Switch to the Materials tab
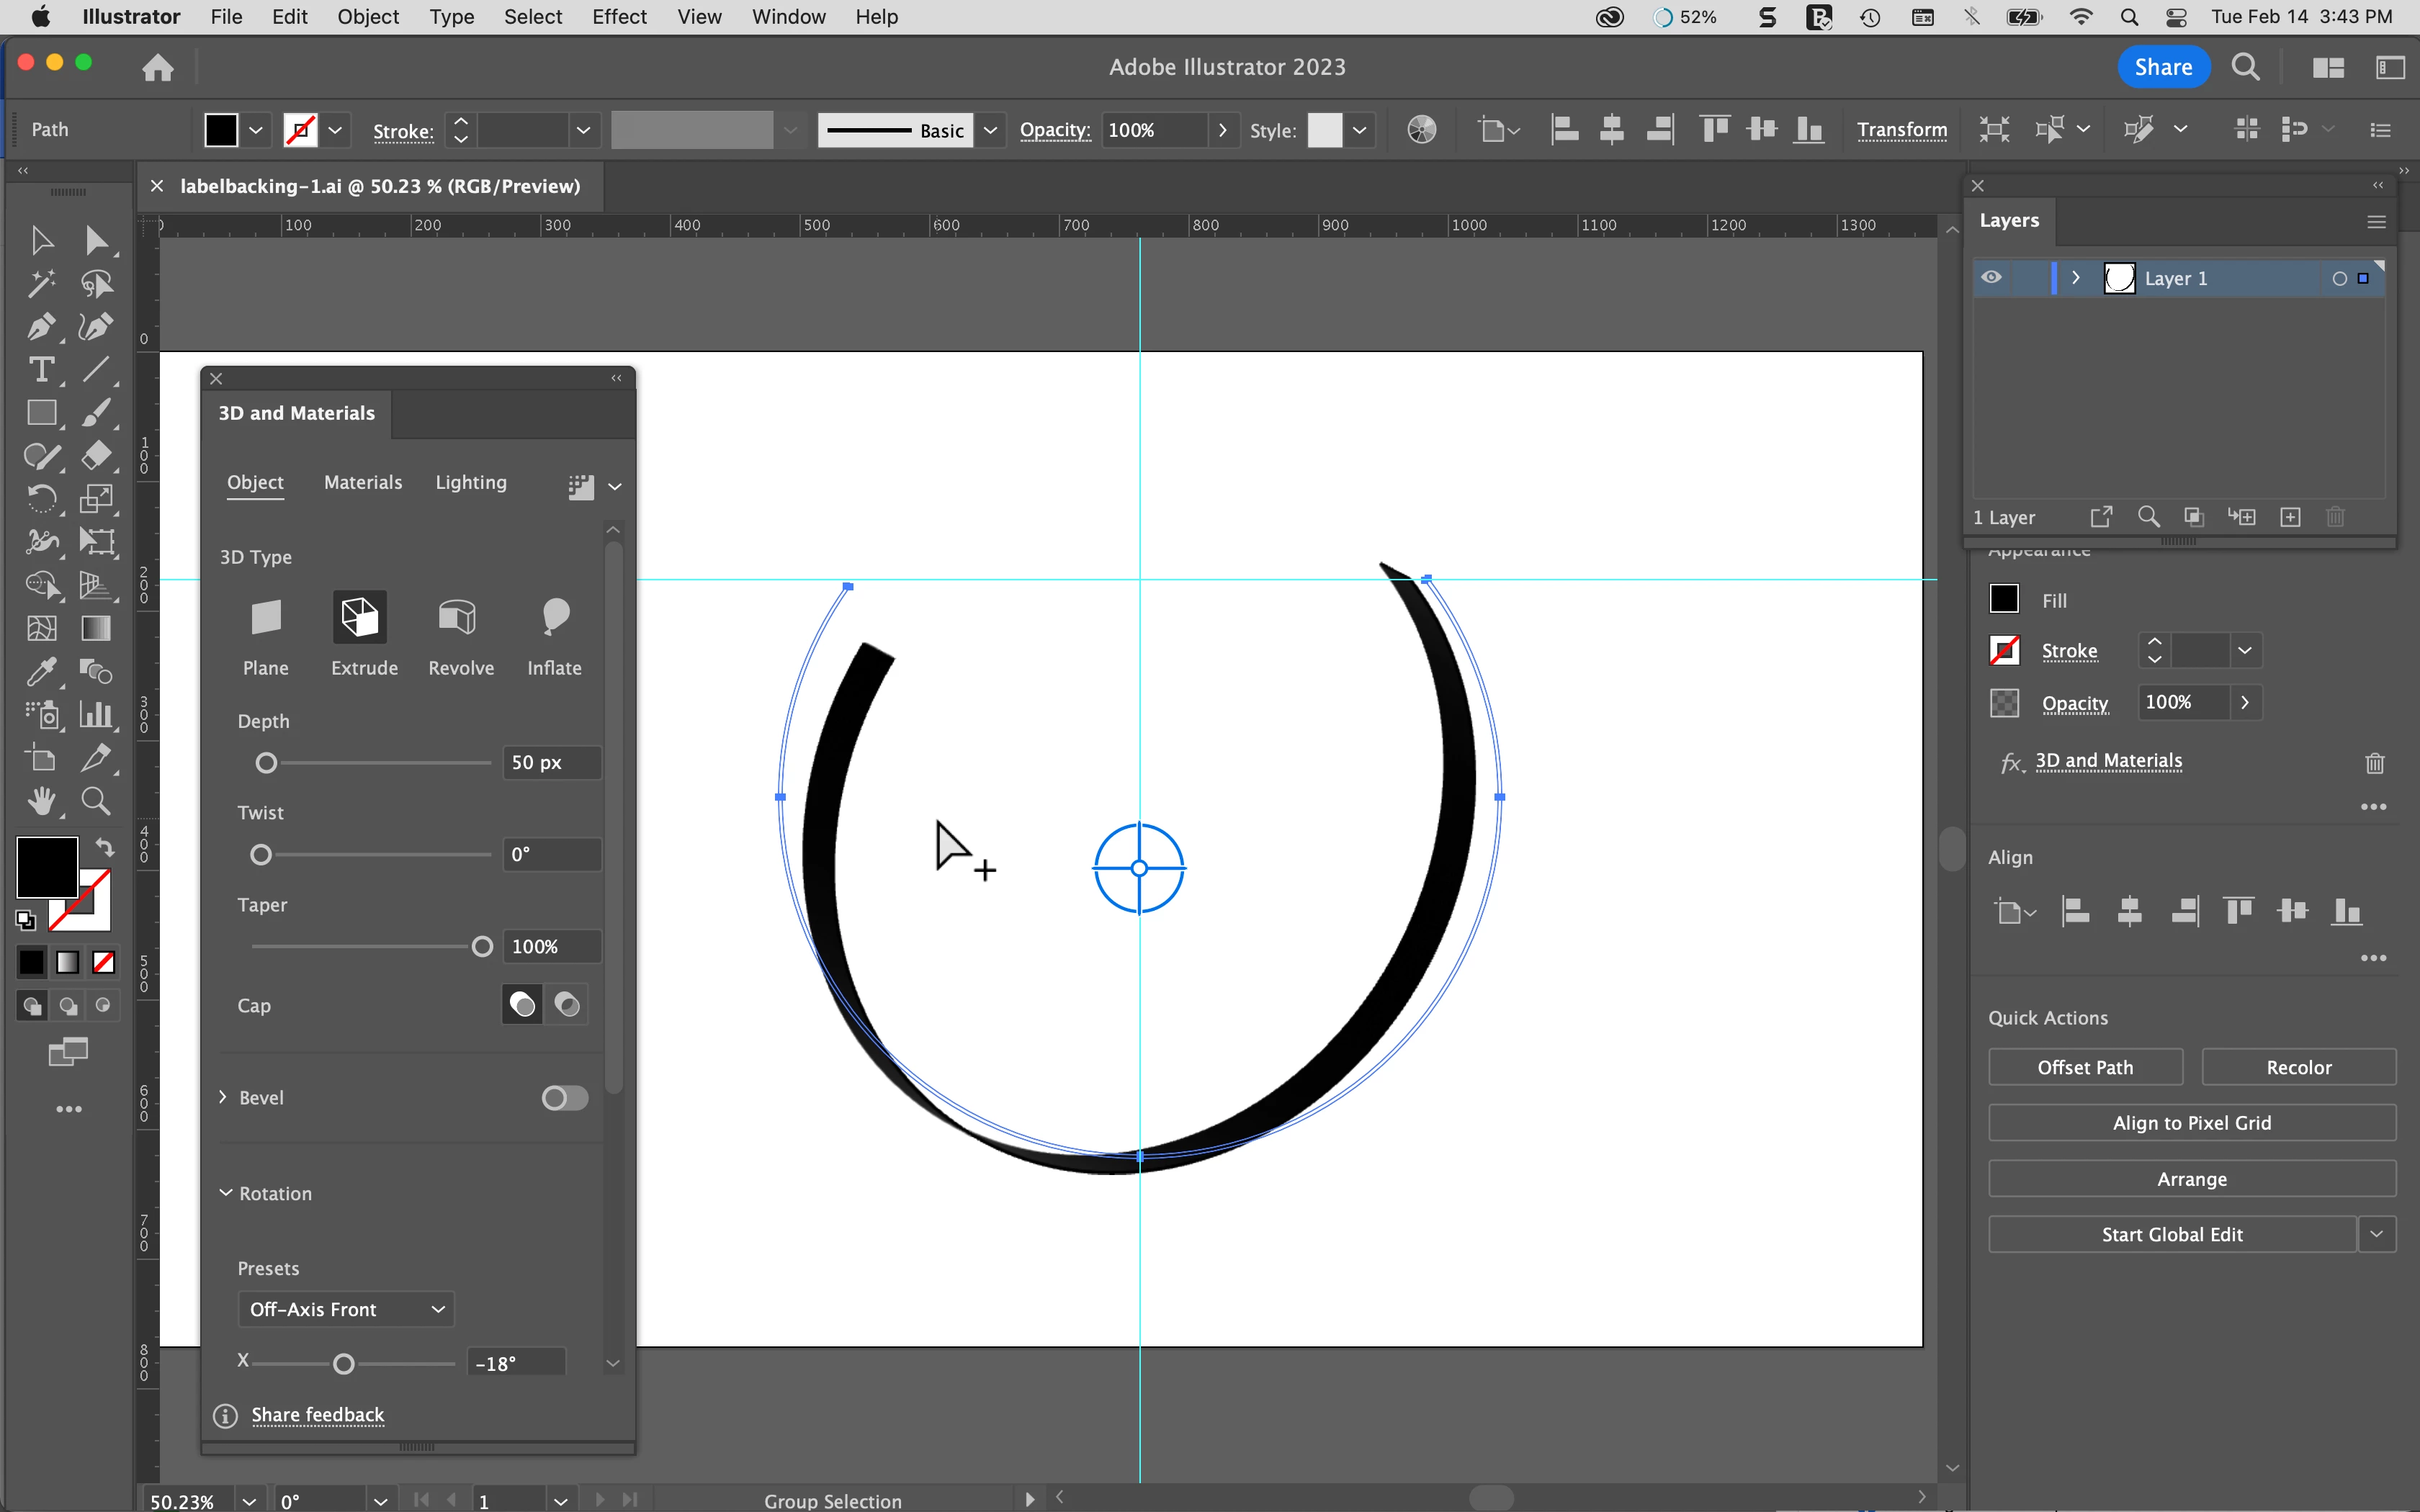Screen dimensions: 2420x1512 362,483
